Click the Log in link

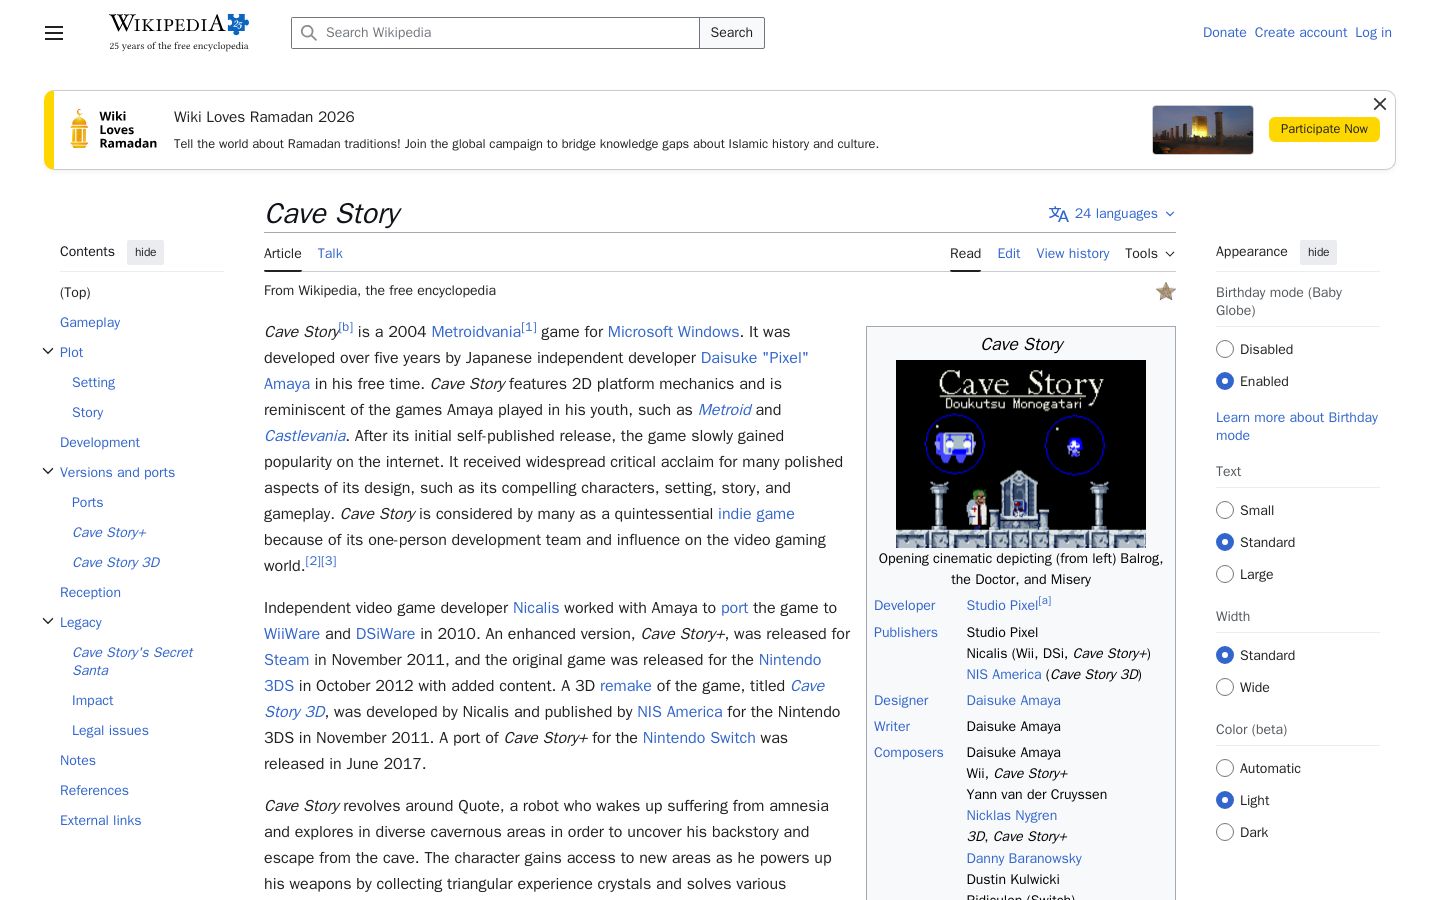coord(1373,33)
